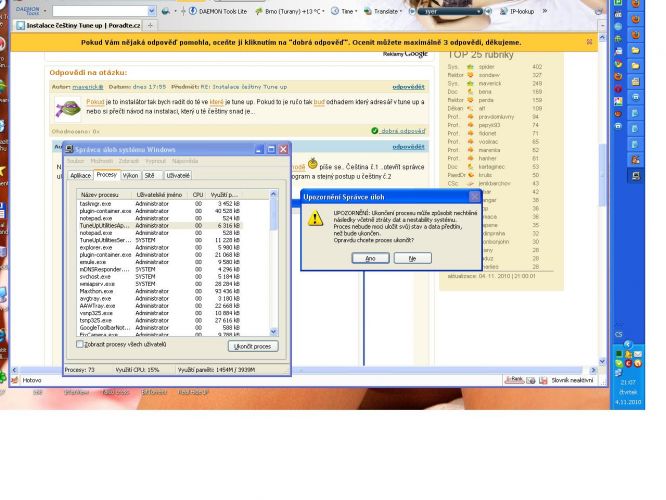
Task: Click the CS language indicator on taskbar
Action: coord(618,334)
